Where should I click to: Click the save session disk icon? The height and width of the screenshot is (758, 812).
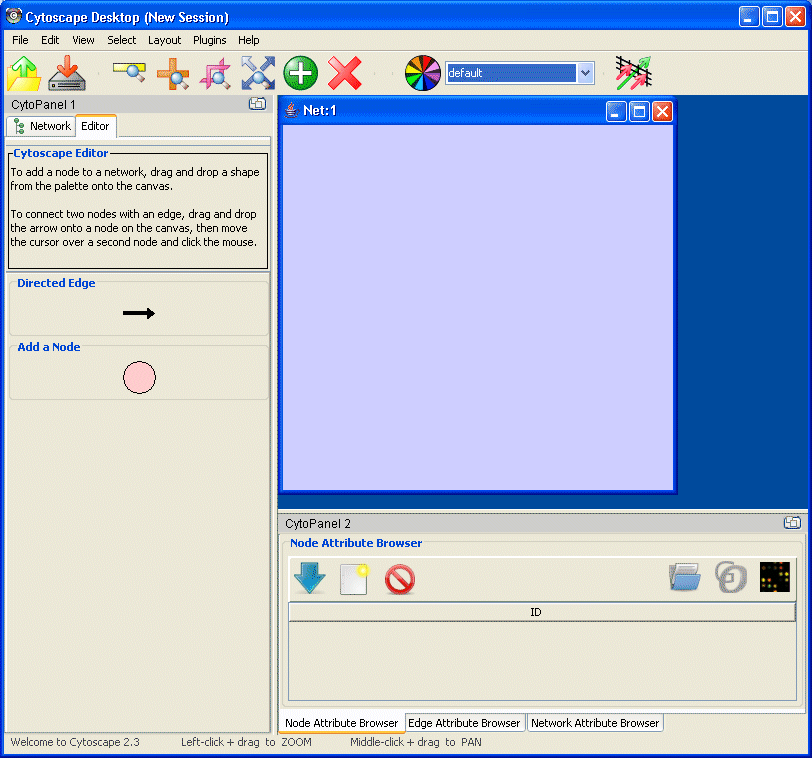67,74
